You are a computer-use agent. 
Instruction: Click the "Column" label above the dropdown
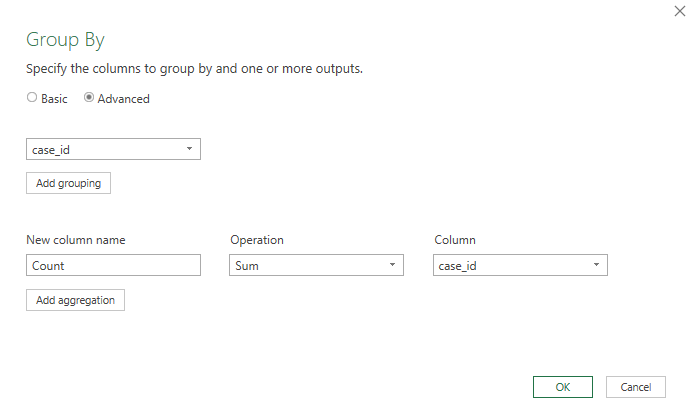point(455,240)
